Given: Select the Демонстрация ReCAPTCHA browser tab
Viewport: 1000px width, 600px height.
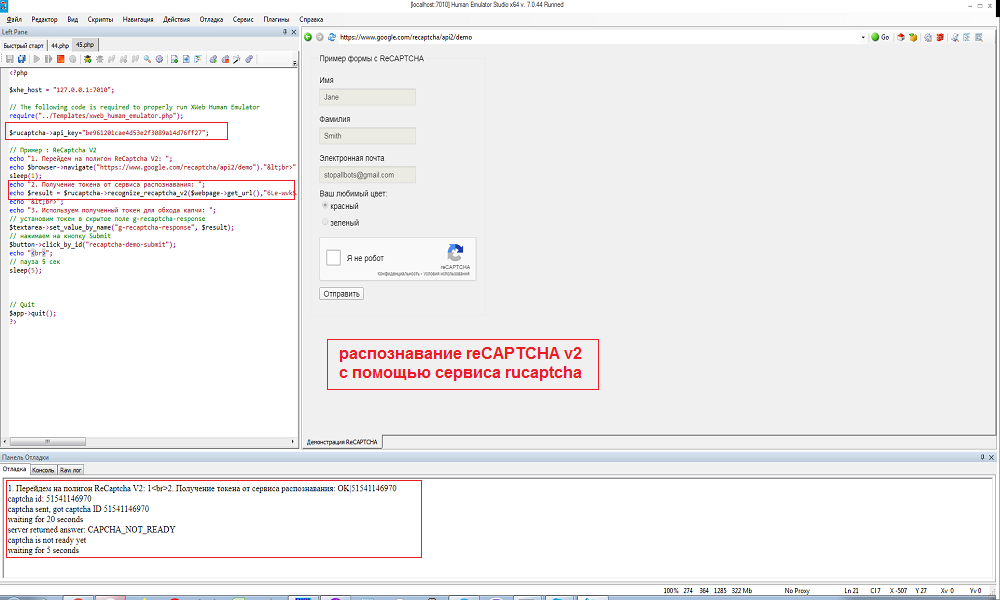Looking at the screenshot, I should coord(342,442).
